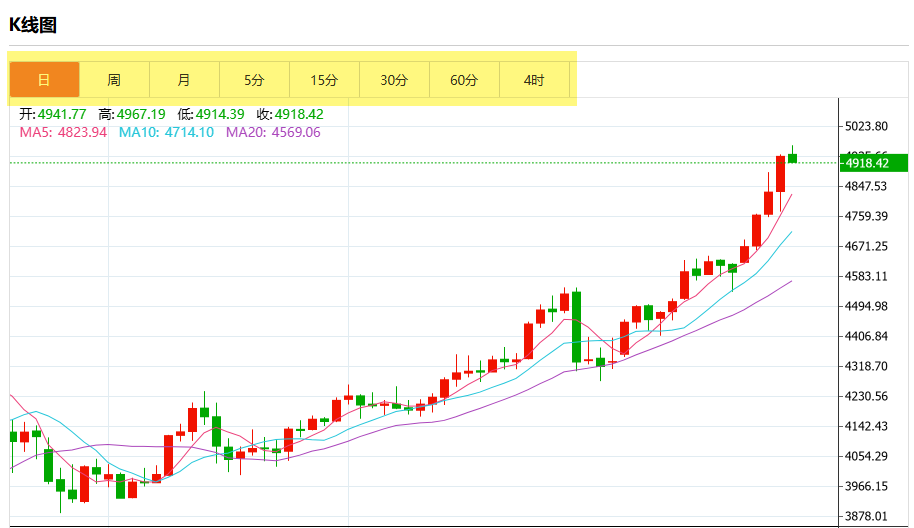Viewport: 914px width, 528px height.
Task: Switch chart to 5分 interval
Action: [x=254, y=80]
